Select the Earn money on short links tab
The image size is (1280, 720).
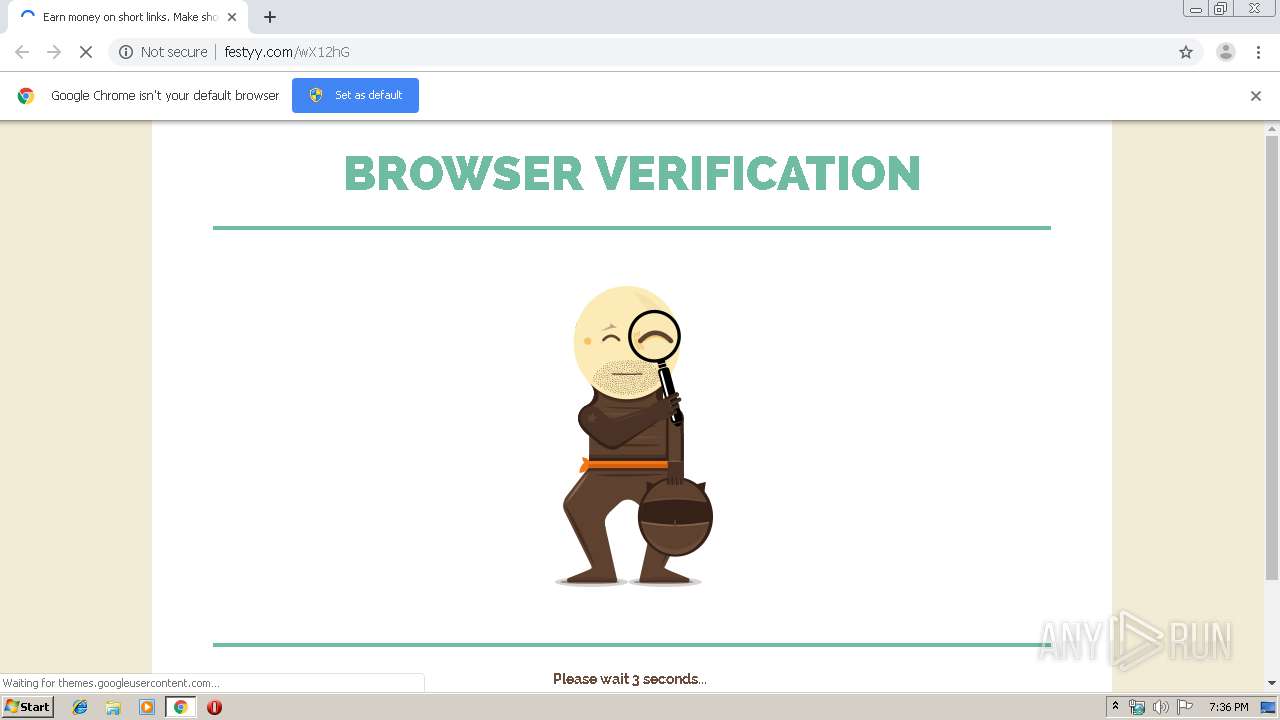point(126,17)
